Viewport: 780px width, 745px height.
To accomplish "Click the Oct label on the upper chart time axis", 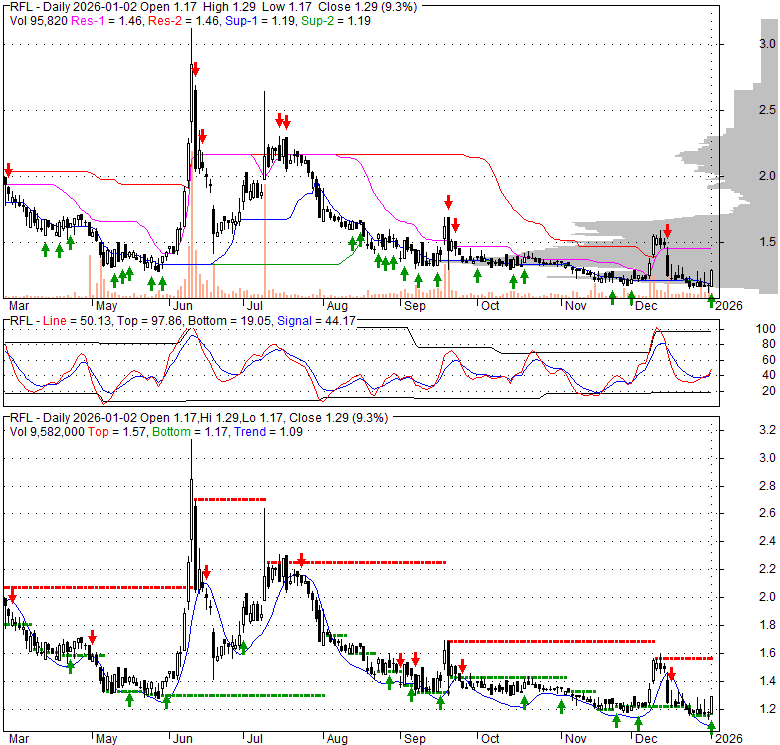I will (490, 305).
